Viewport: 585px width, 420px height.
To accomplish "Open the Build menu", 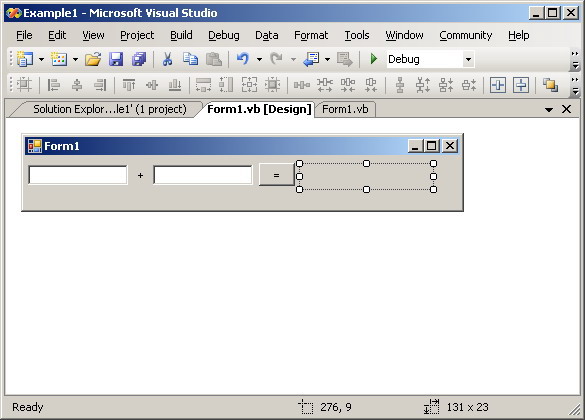I will click(181, 35).
